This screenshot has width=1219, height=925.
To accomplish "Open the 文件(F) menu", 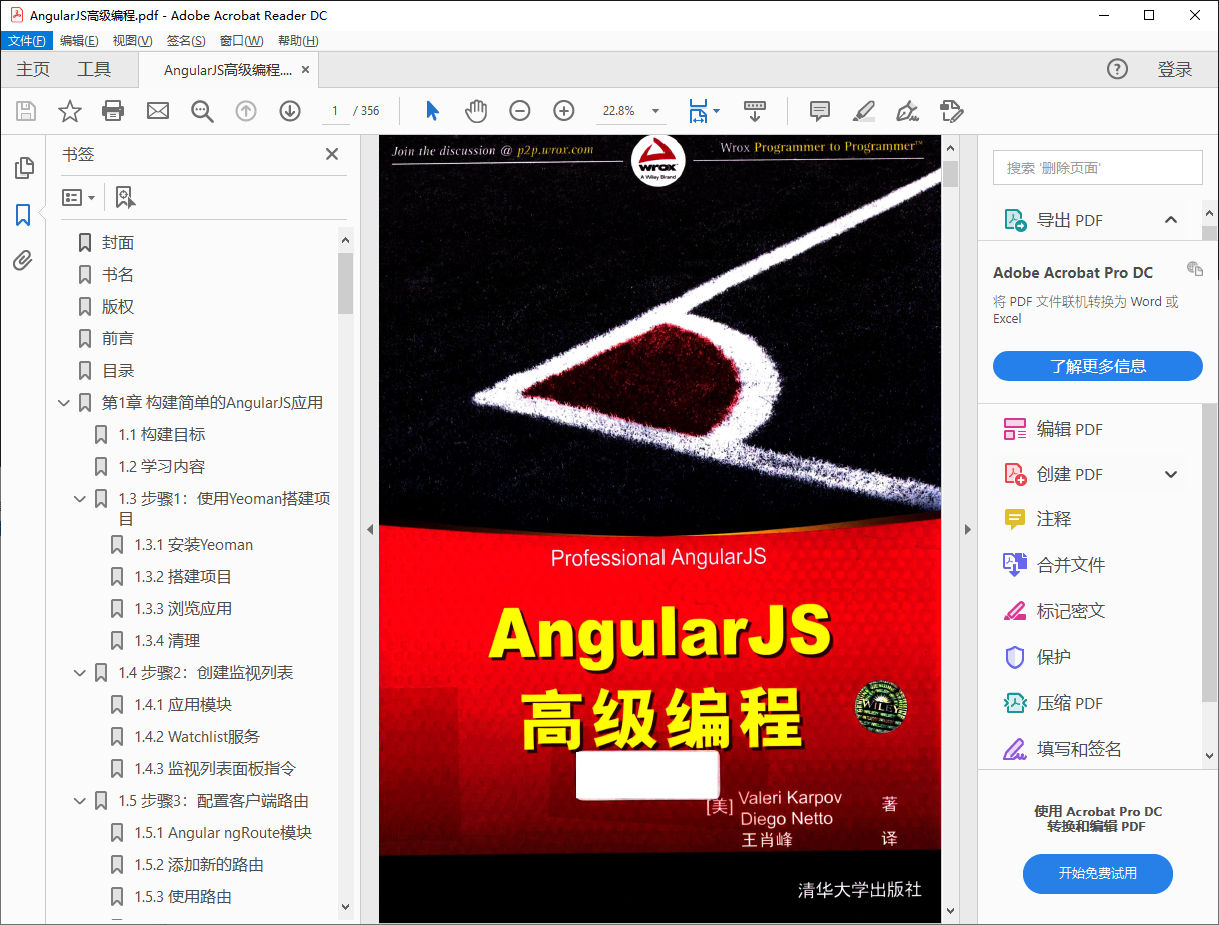I will [x=26, y=41].
